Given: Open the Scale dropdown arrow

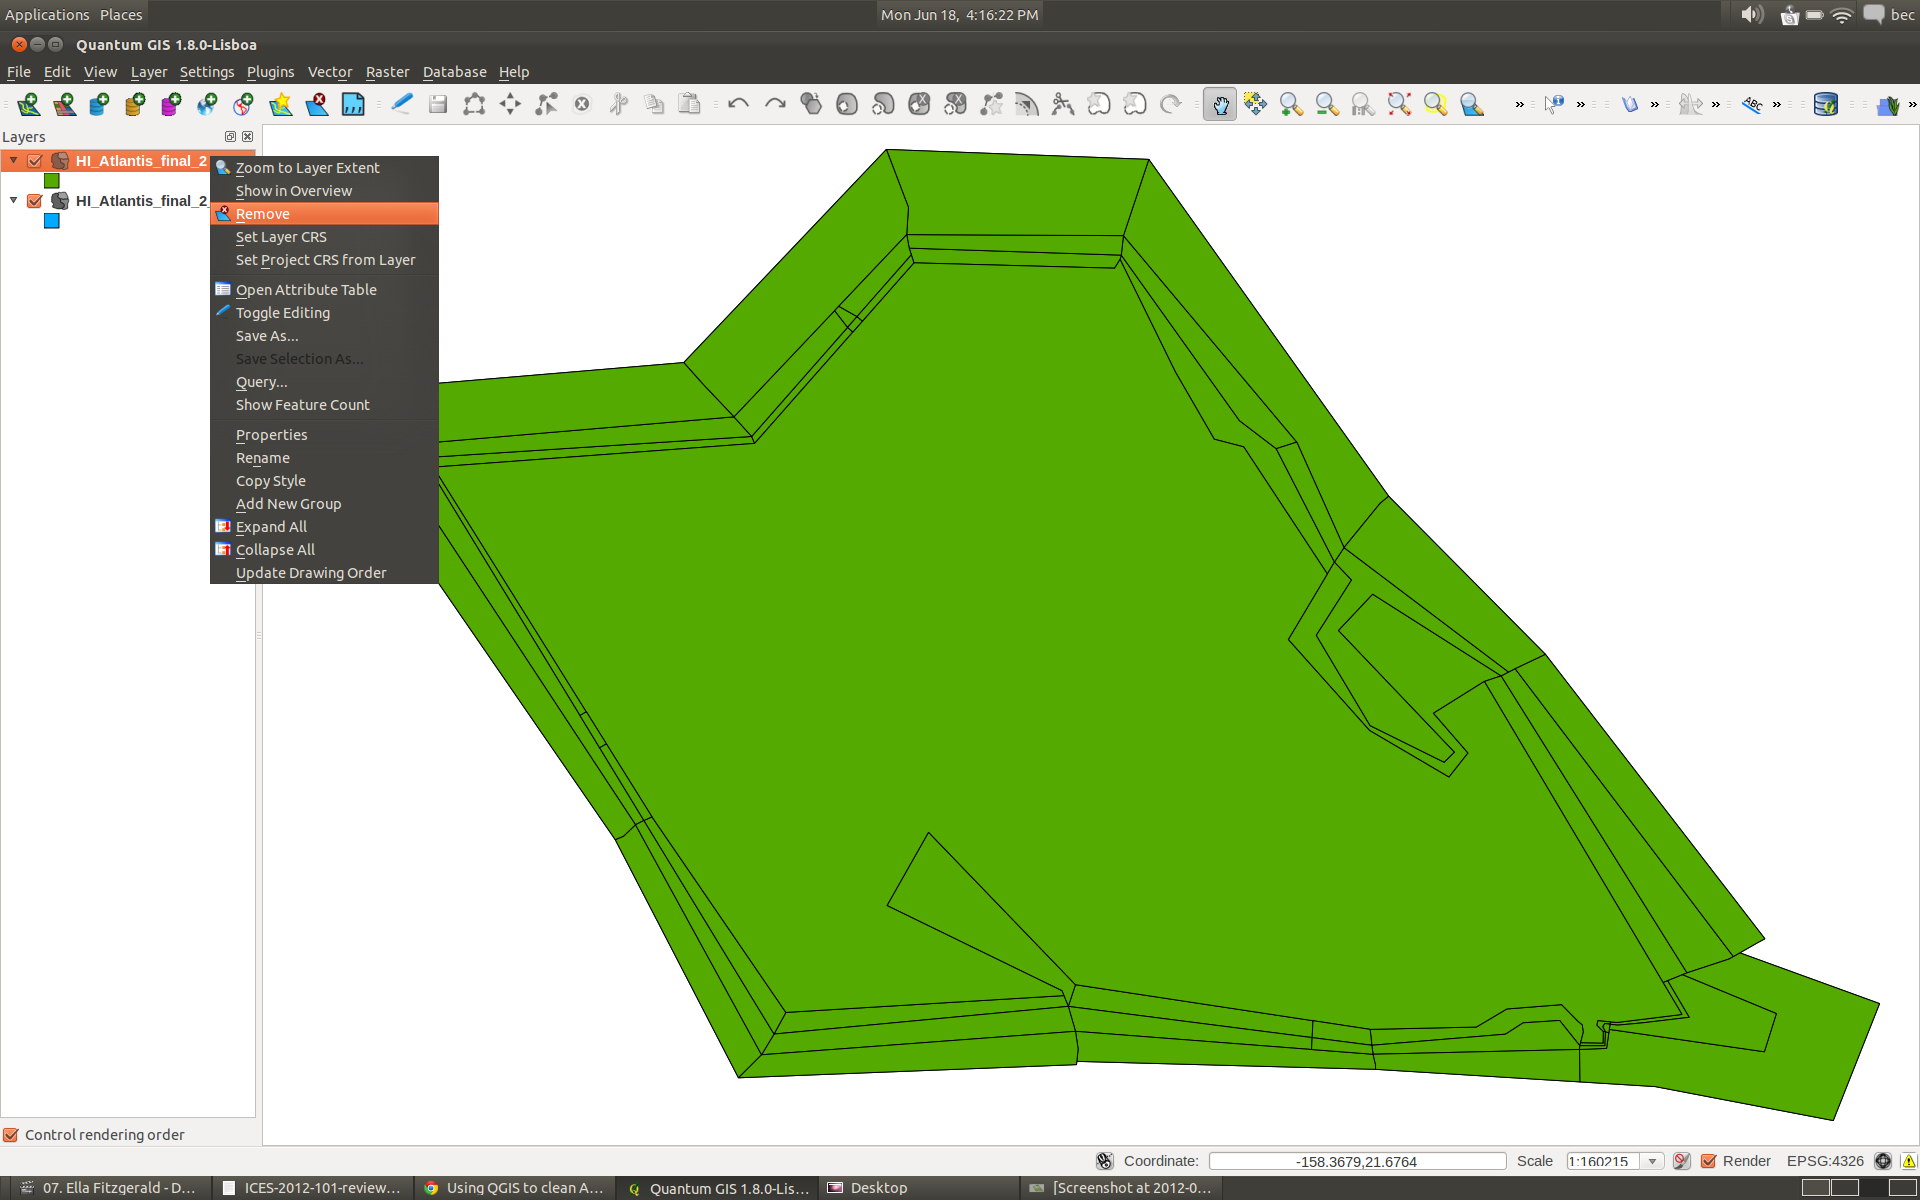Looking at the screenshot, I should click(1653, 1161).
